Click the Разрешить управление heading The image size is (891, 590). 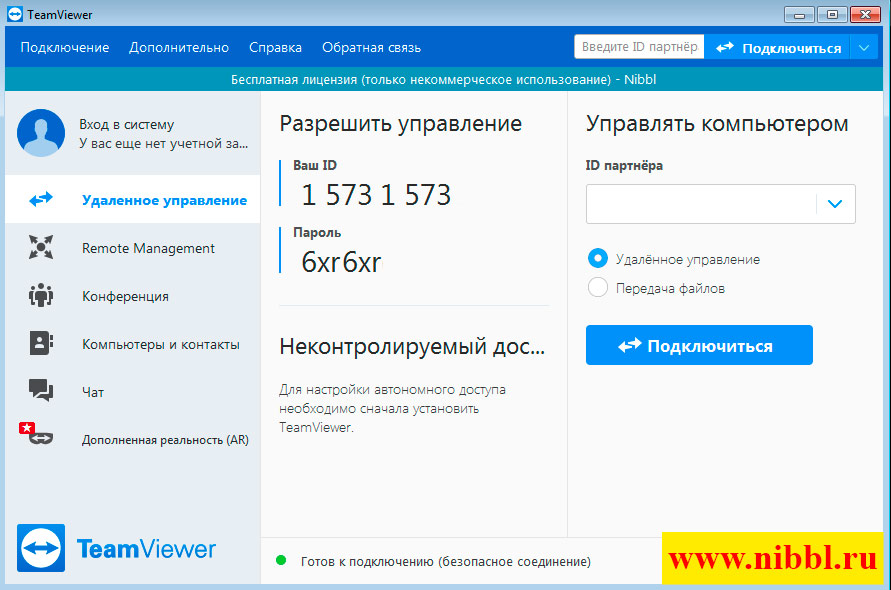point(401,124)
